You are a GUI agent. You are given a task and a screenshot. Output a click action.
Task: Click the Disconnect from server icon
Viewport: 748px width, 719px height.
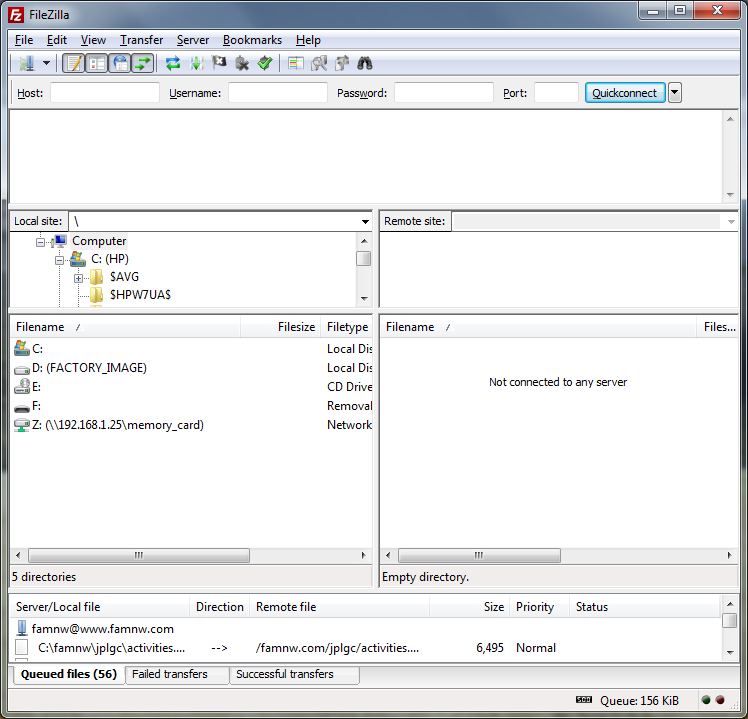coord(242,63)
